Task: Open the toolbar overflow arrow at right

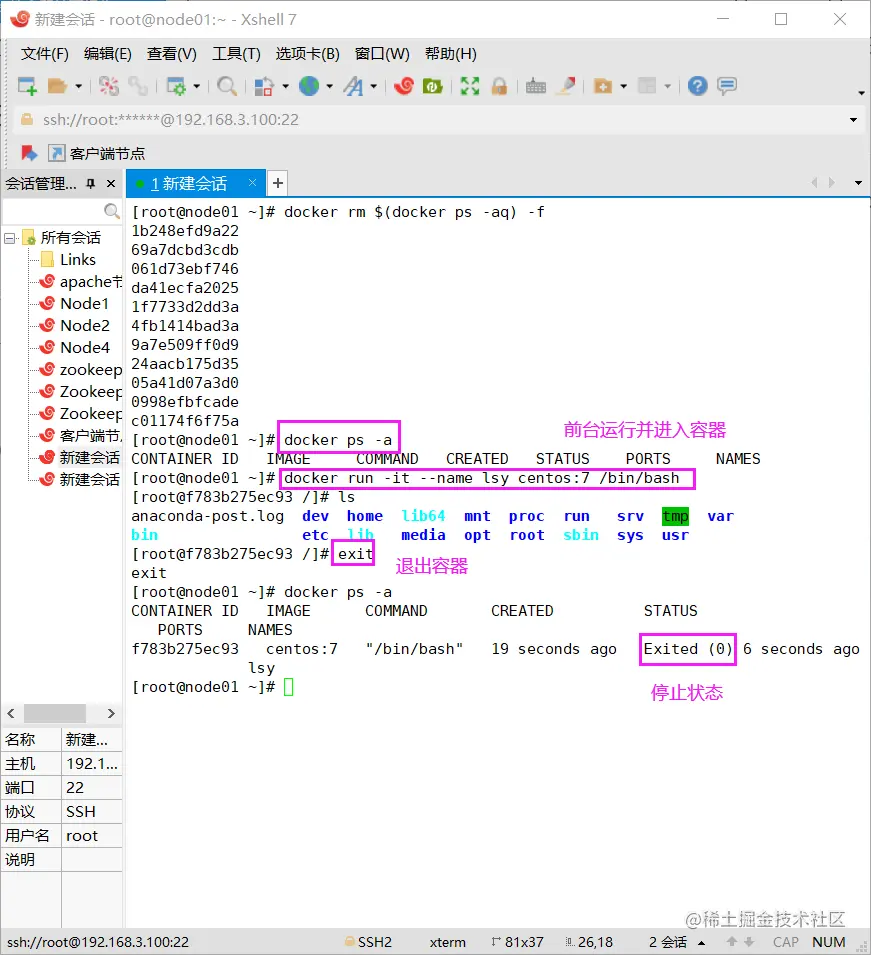Action: click(861, 93)
